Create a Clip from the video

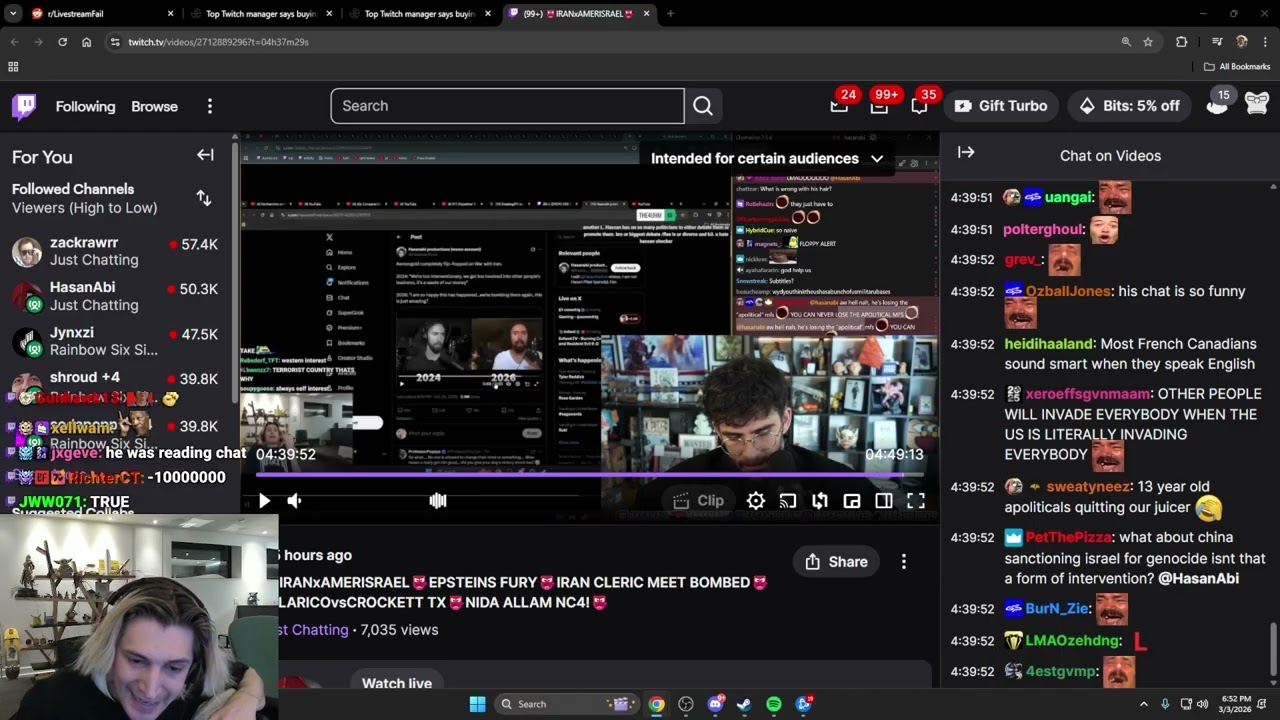click(698, 501)
